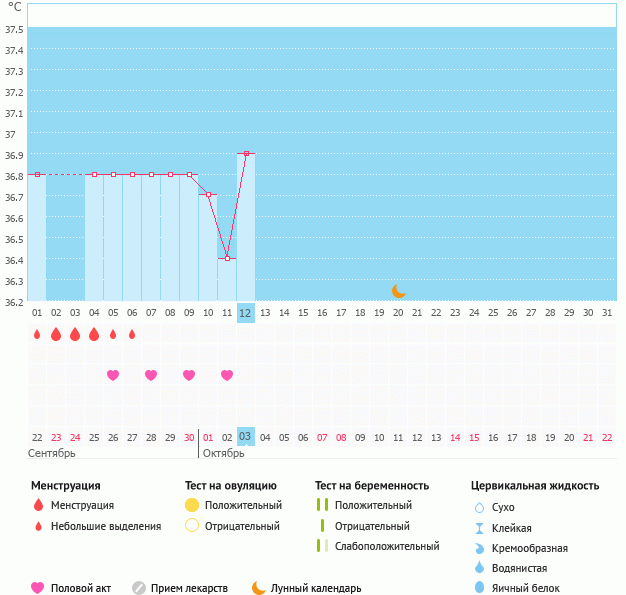Select the 36.9 temperature point on day 12
The image size is (626, 595).
coord(246,154)
